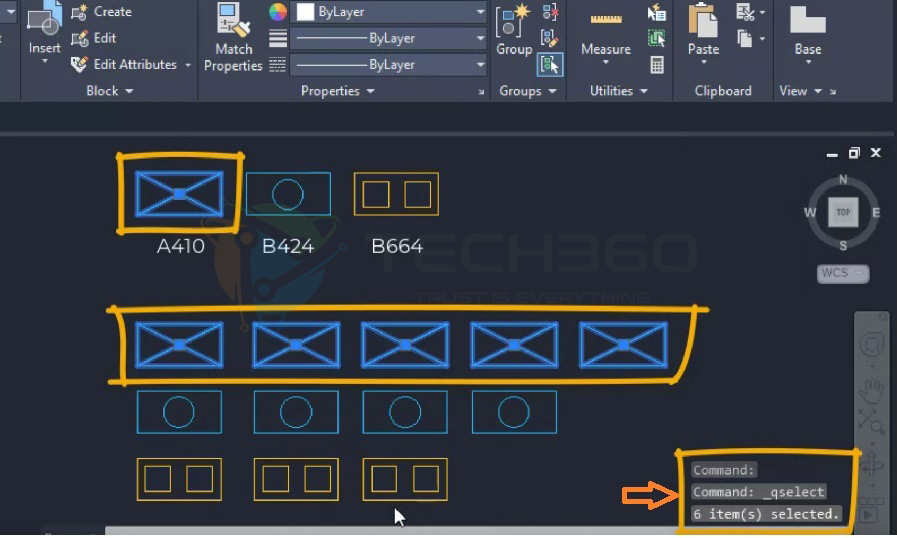Open the Quick Calculator icon
This screenshot has height=538, width=897.
657,65
